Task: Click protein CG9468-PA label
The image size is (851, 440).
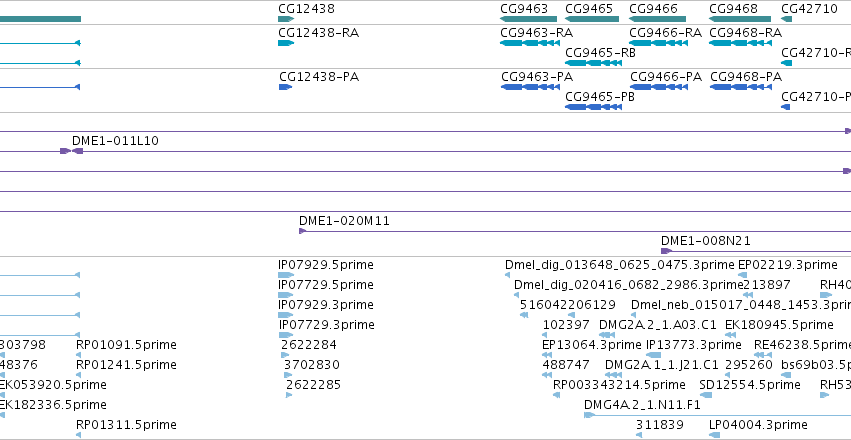Action: click(x=746, y=77)
